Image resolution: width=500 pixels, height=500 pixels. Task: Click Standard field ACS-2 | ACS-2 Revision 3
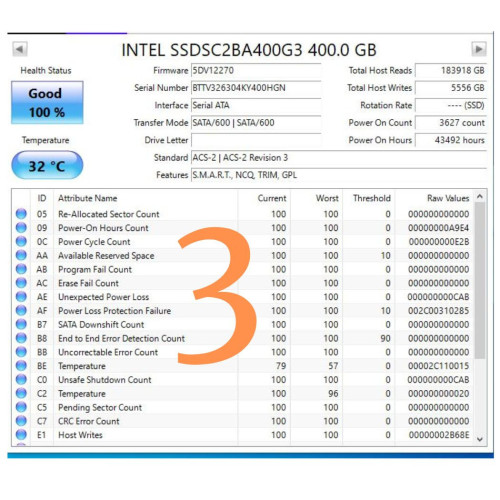pyautogui.click(x=339, y=157)
